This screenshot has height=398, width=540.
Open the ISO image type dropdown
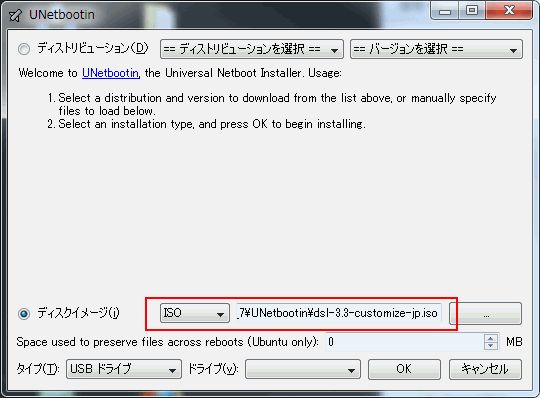click(195, 313)
